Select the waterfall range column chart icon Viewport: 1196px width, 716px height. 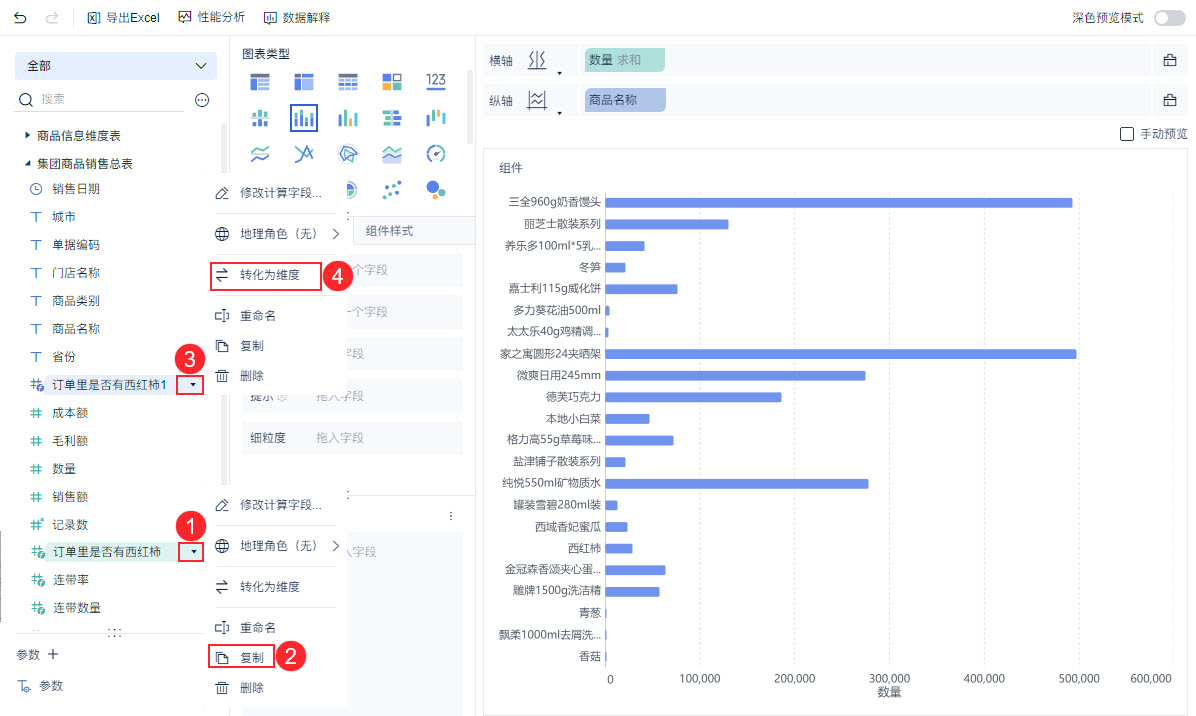(436, 117)
